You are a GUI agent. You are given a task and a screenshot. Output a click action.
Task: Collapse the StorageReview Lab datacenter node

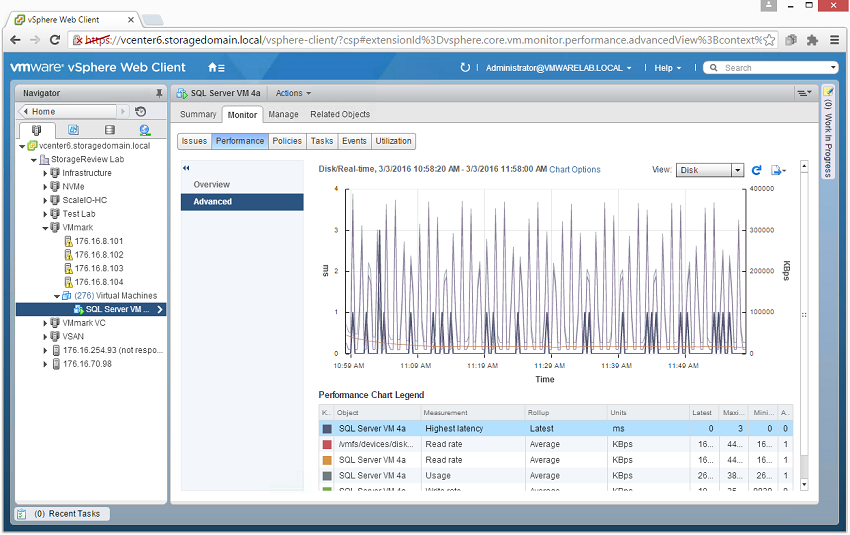34,160
